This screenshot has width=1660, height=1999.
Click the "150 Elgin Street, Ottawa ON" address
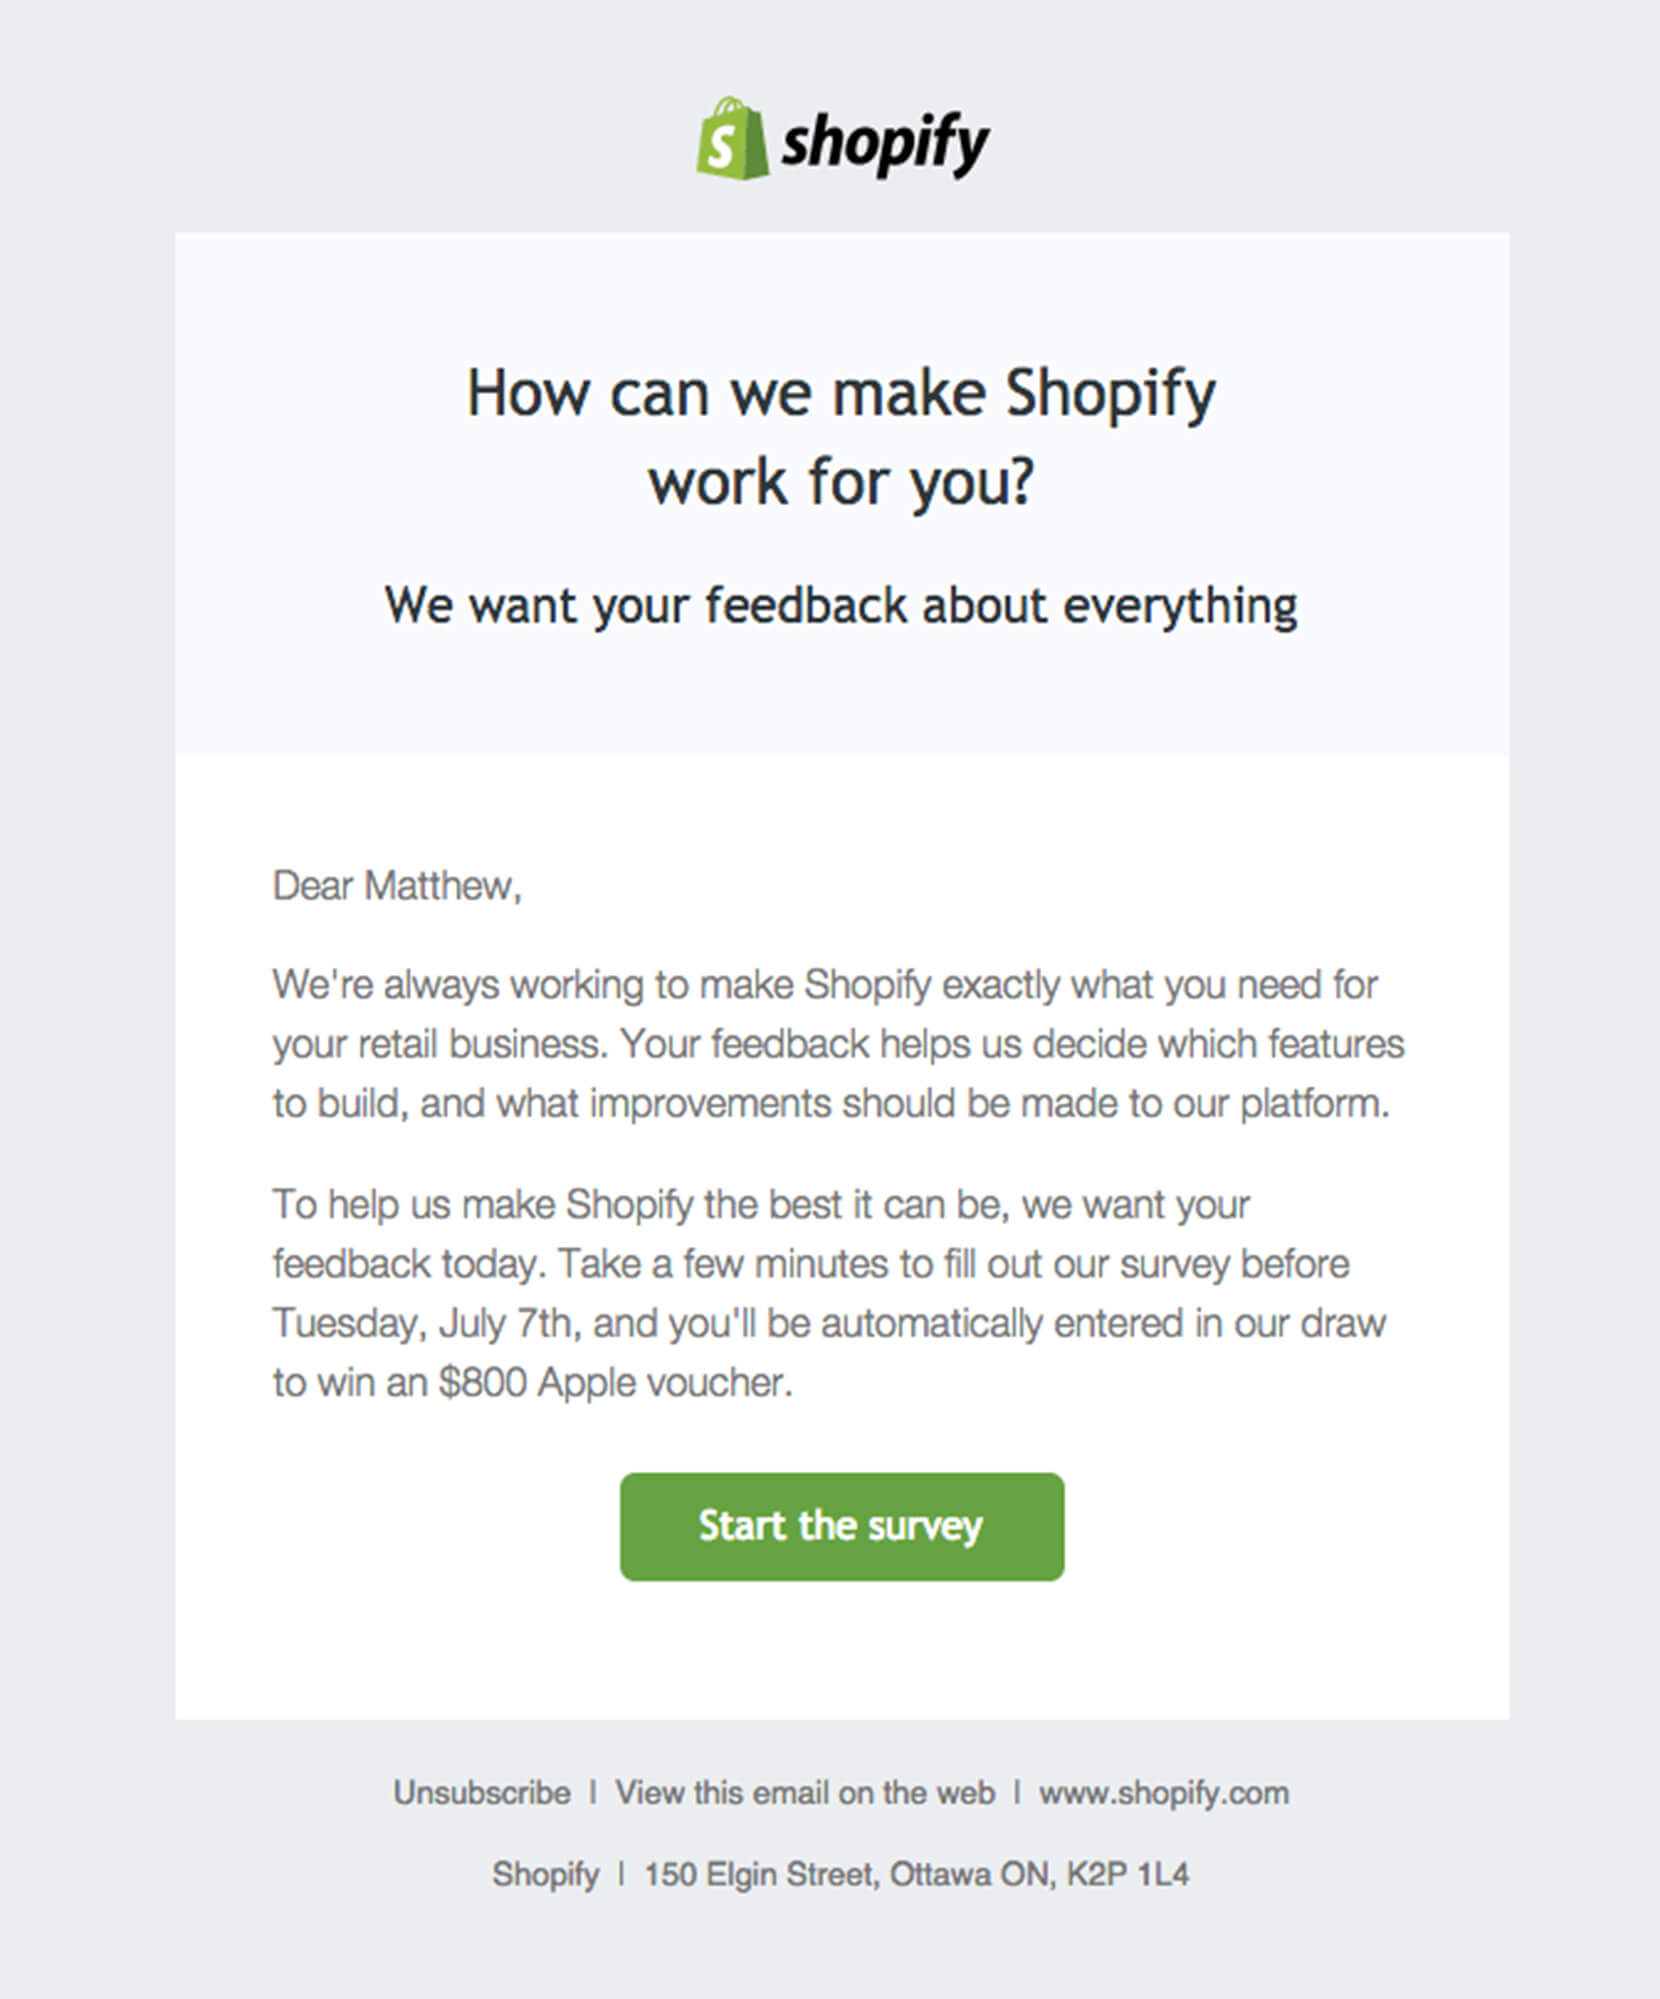click(x=846, y=1874)
